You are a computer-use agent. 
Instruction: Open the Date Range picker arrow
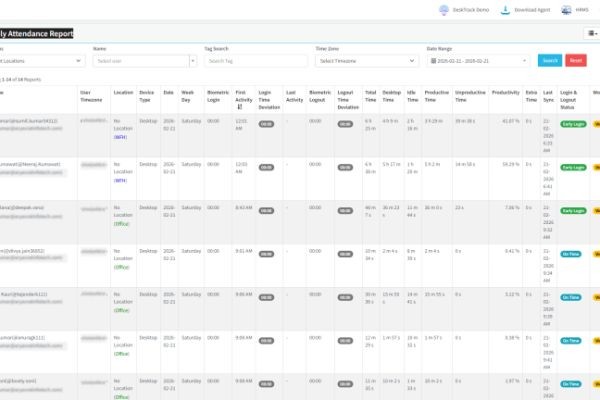[524, 61]
